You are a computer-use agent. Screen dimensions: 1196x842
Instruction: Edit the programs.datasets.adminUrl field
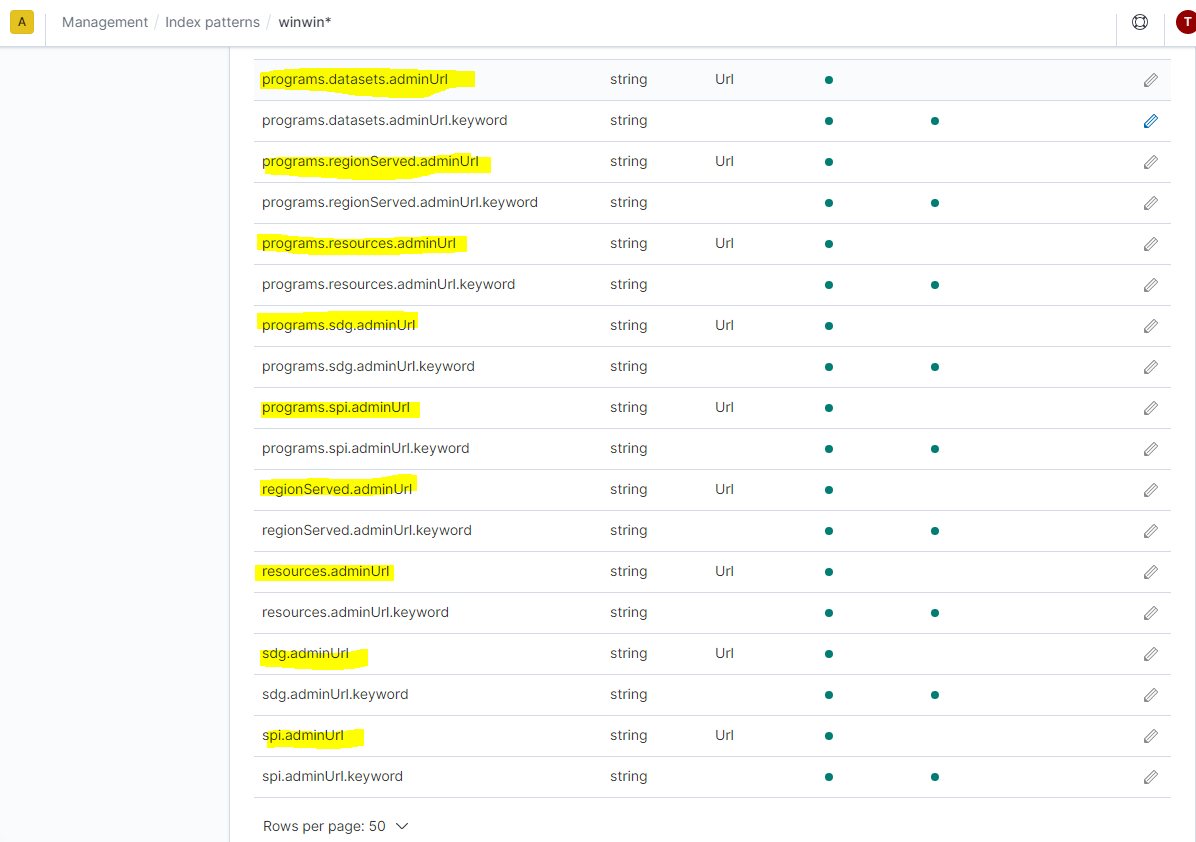pyautogui.click(x=1150, y=79)
